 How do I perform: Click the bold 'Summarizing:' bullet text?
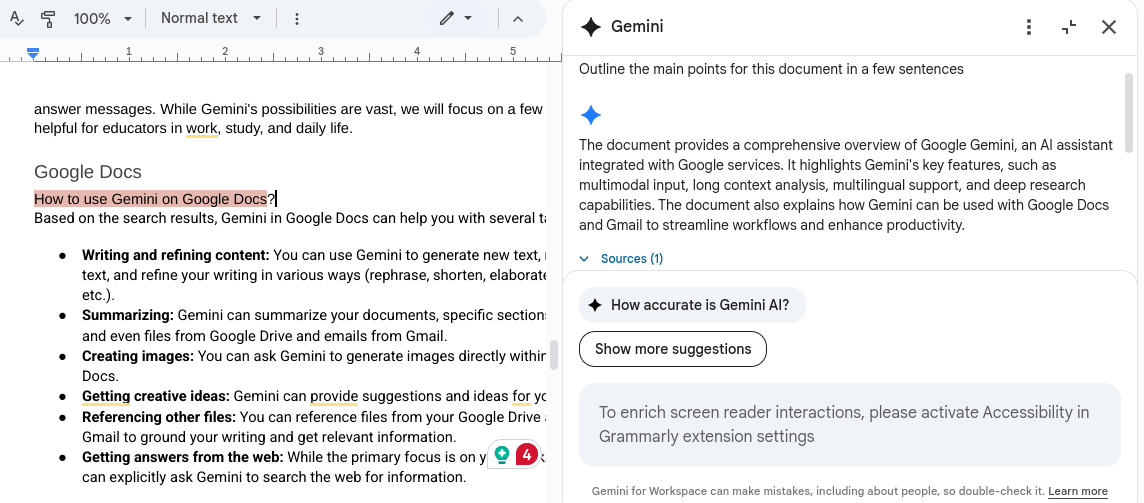pos(128,316)
